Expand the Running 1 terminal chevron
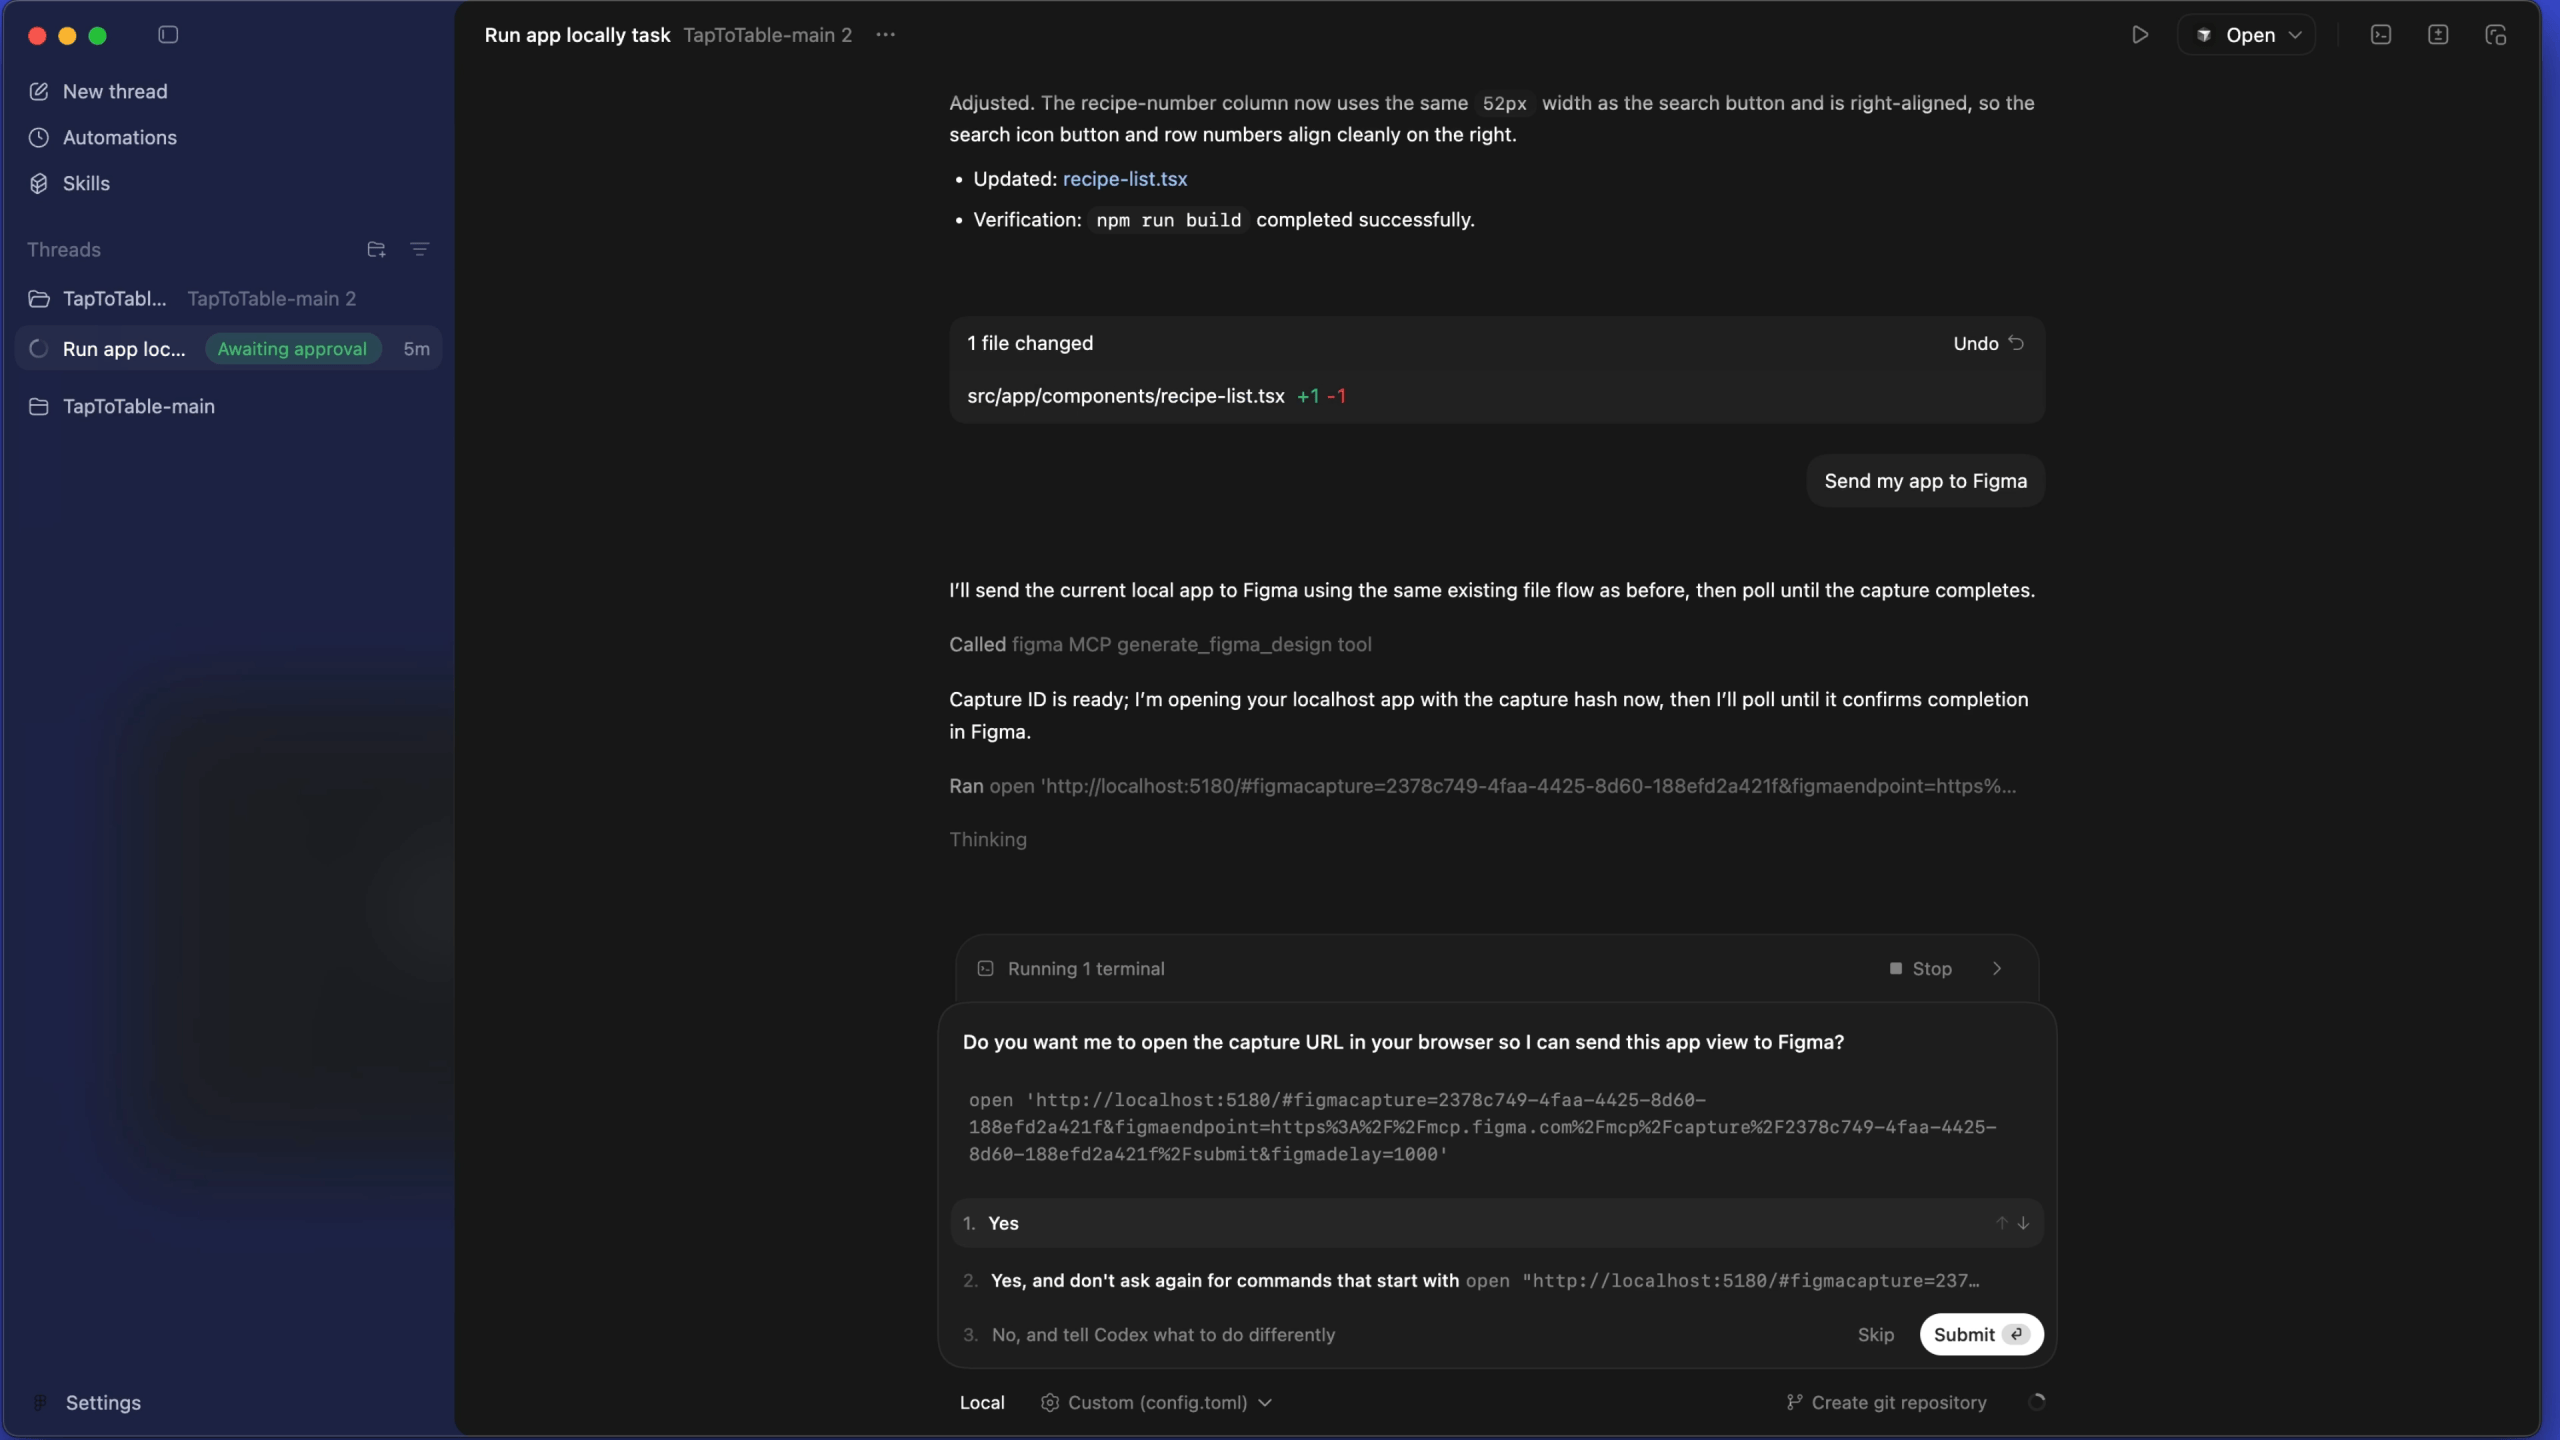This screenshot has width=2560, height=1440. tap(1997, 968)
